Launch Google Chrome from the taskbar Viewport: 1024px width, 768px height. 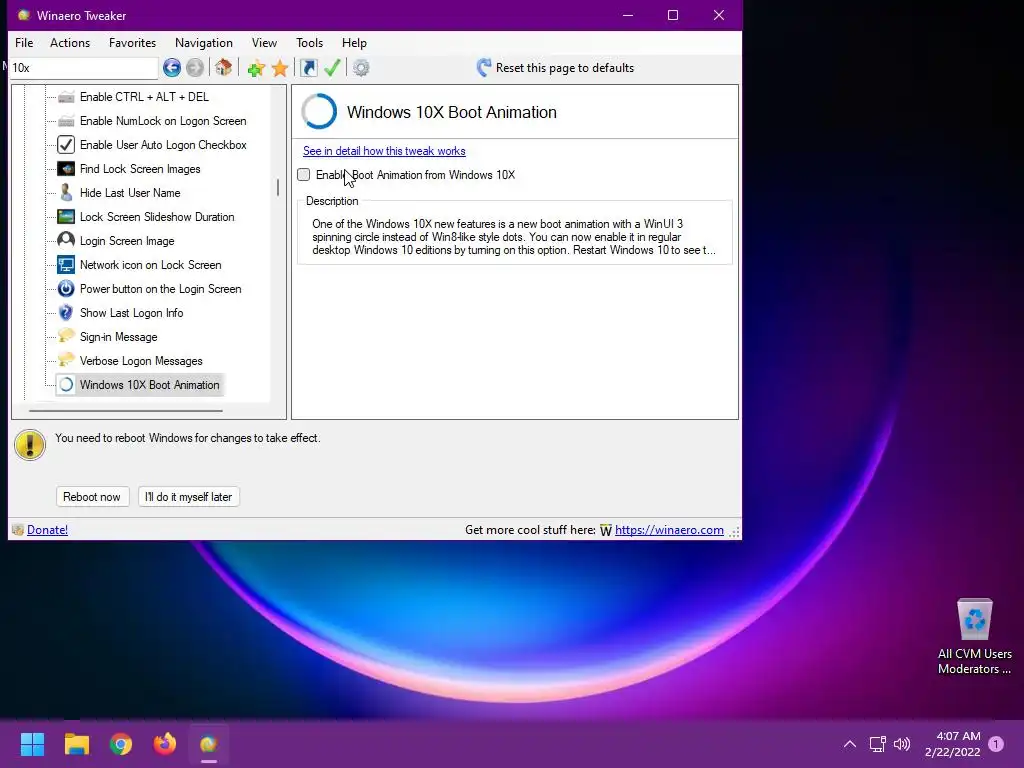[x=121, y=744]
